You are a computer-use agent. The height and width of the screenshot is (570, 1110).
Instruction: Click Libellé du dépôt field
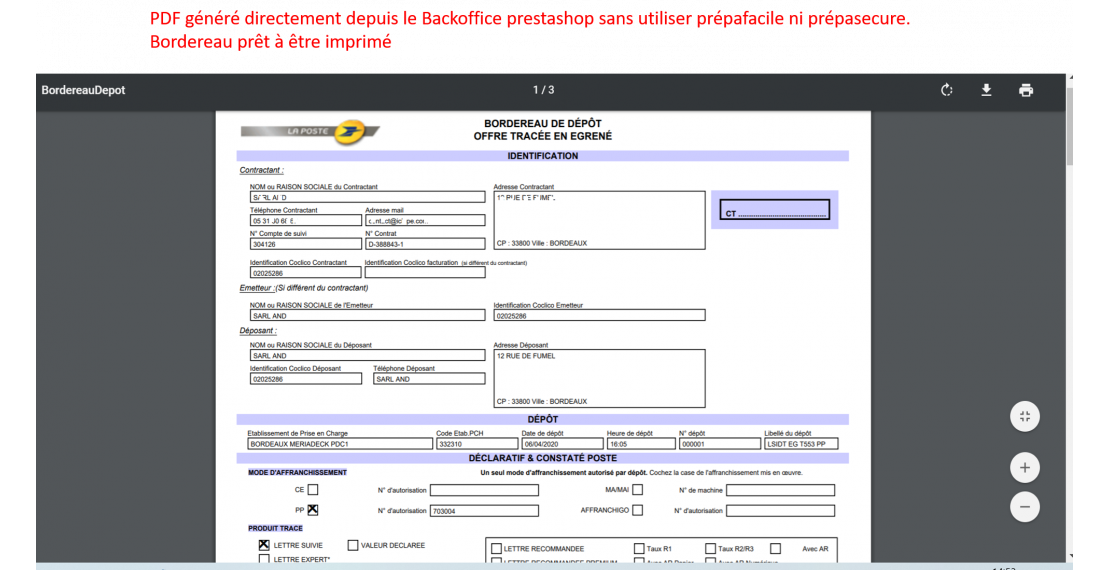[801, 444]
